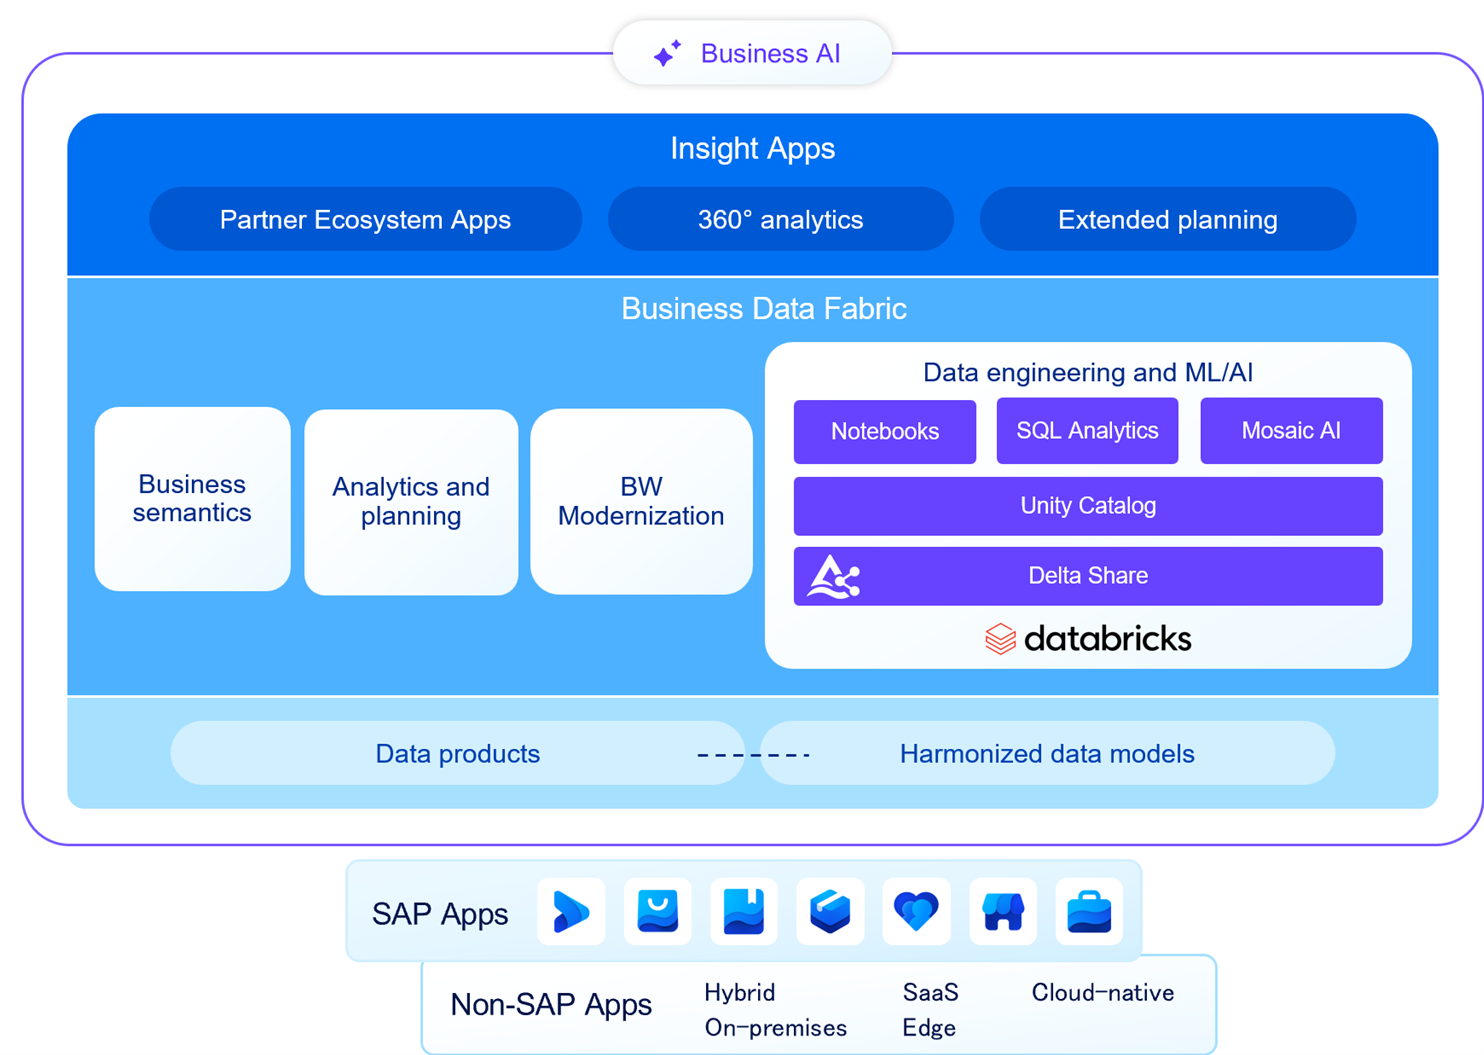Click the 360° analytics pill

point(780,220)
